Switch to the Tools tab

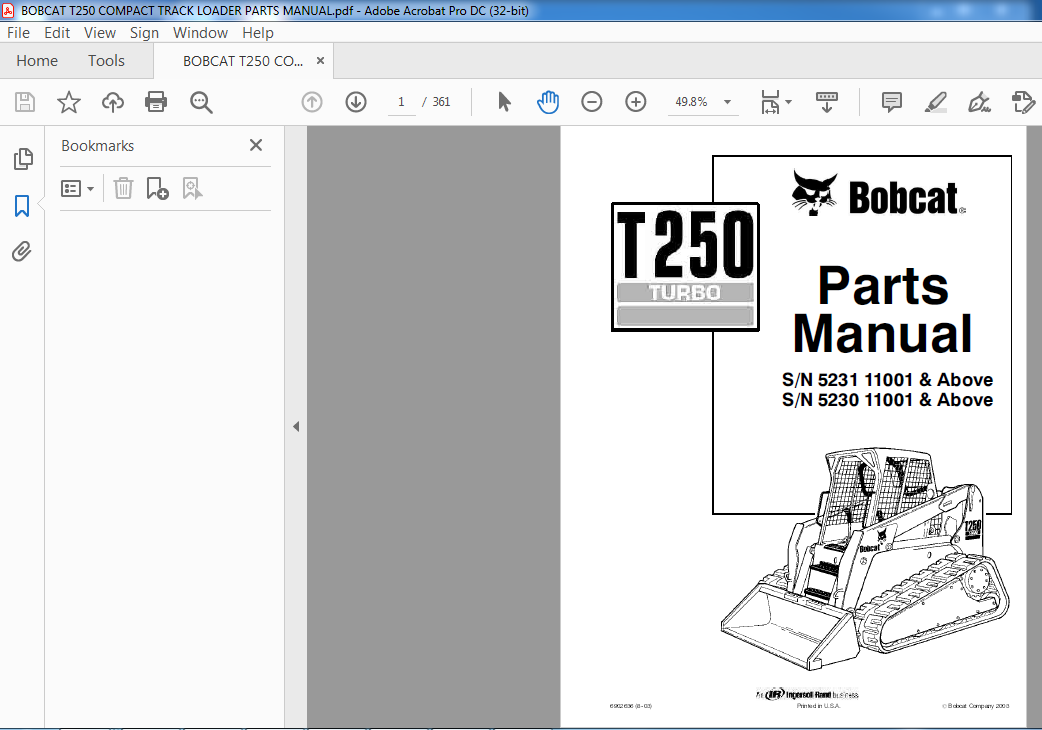coord(106,60)
